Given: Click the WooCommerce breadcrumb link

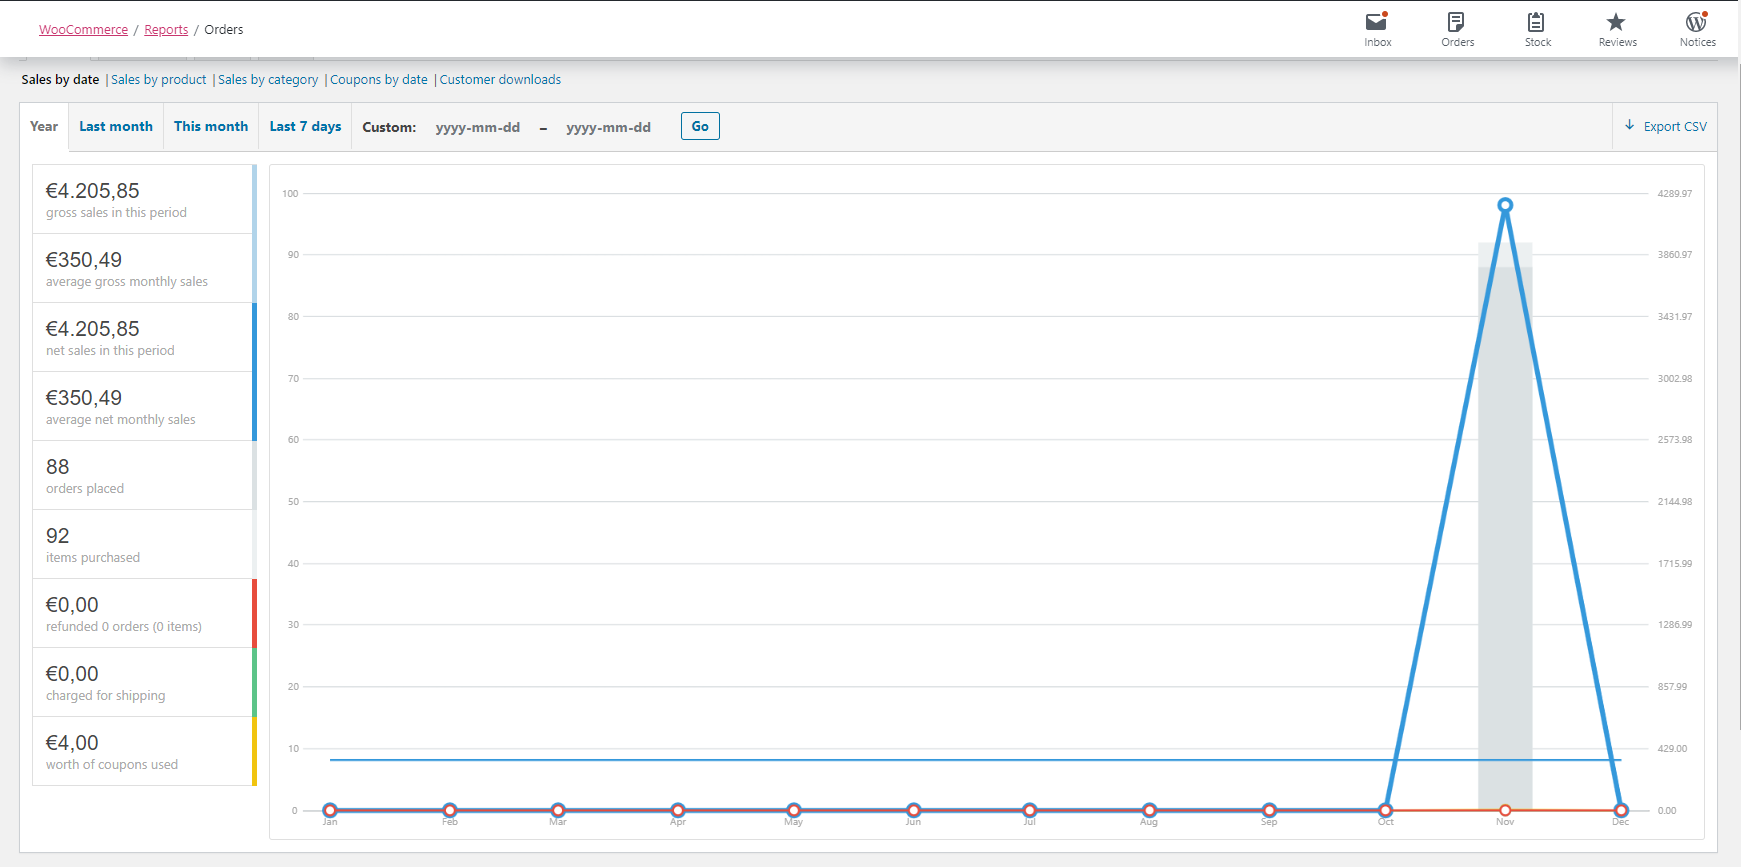Looking at the screenshot, I should tap(83, 30).
